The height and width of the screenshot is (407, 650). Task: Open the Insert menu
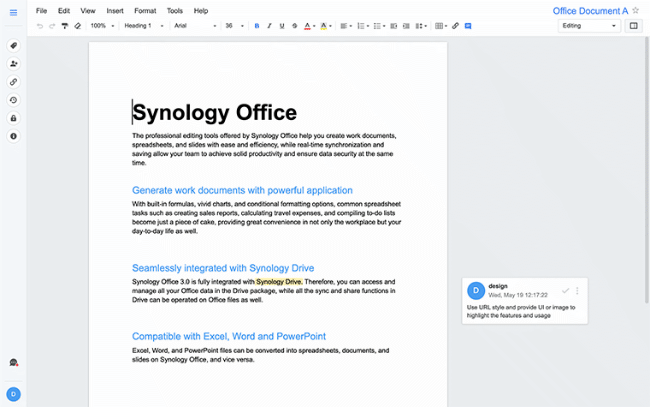(x=115, y=11)
